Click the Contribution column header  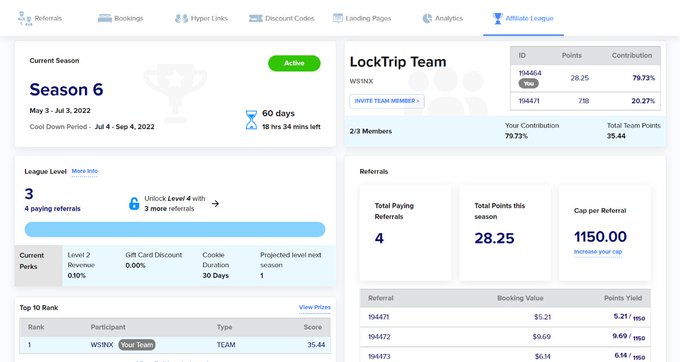632,55
